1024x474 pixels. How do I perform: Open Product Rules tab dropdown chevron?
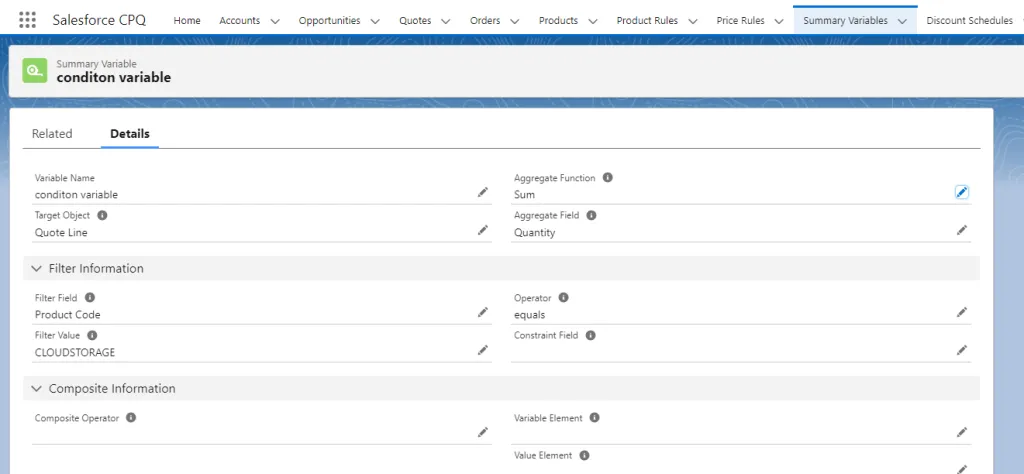692,21
